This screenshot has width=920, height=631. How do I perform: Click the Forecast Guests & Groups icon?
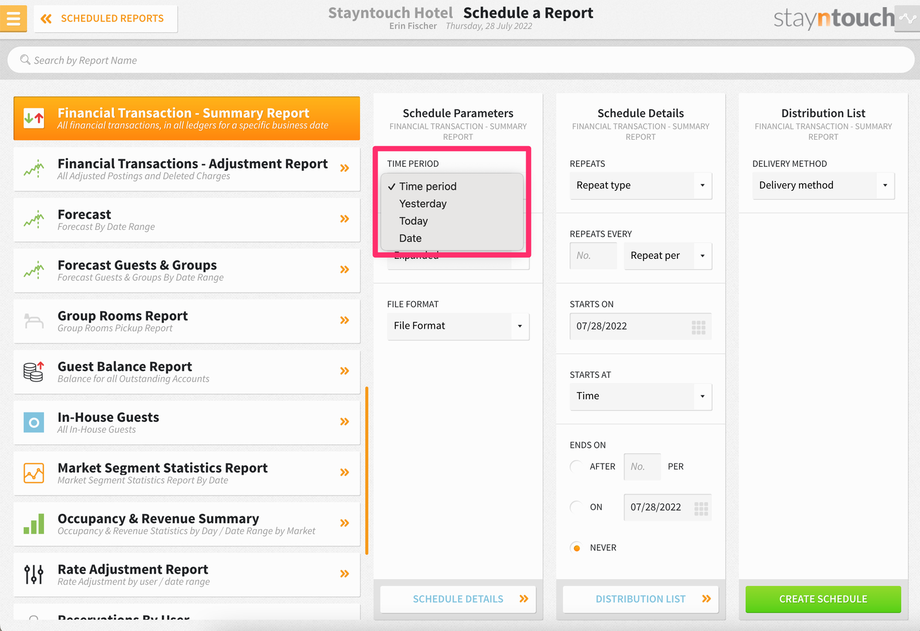click(x=34, y=270)
